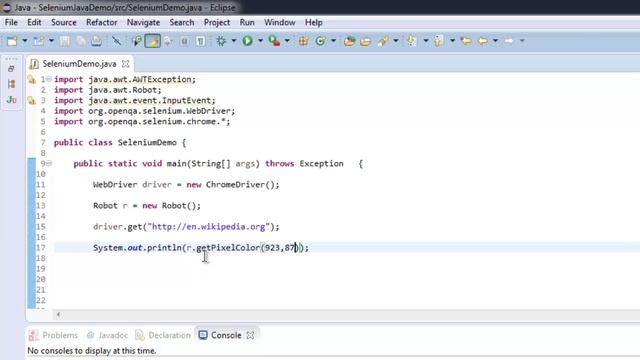Toggle Mark Occurrences highlighted button
The height and width of the screenshot is (360, 640).
coord(153,41)
